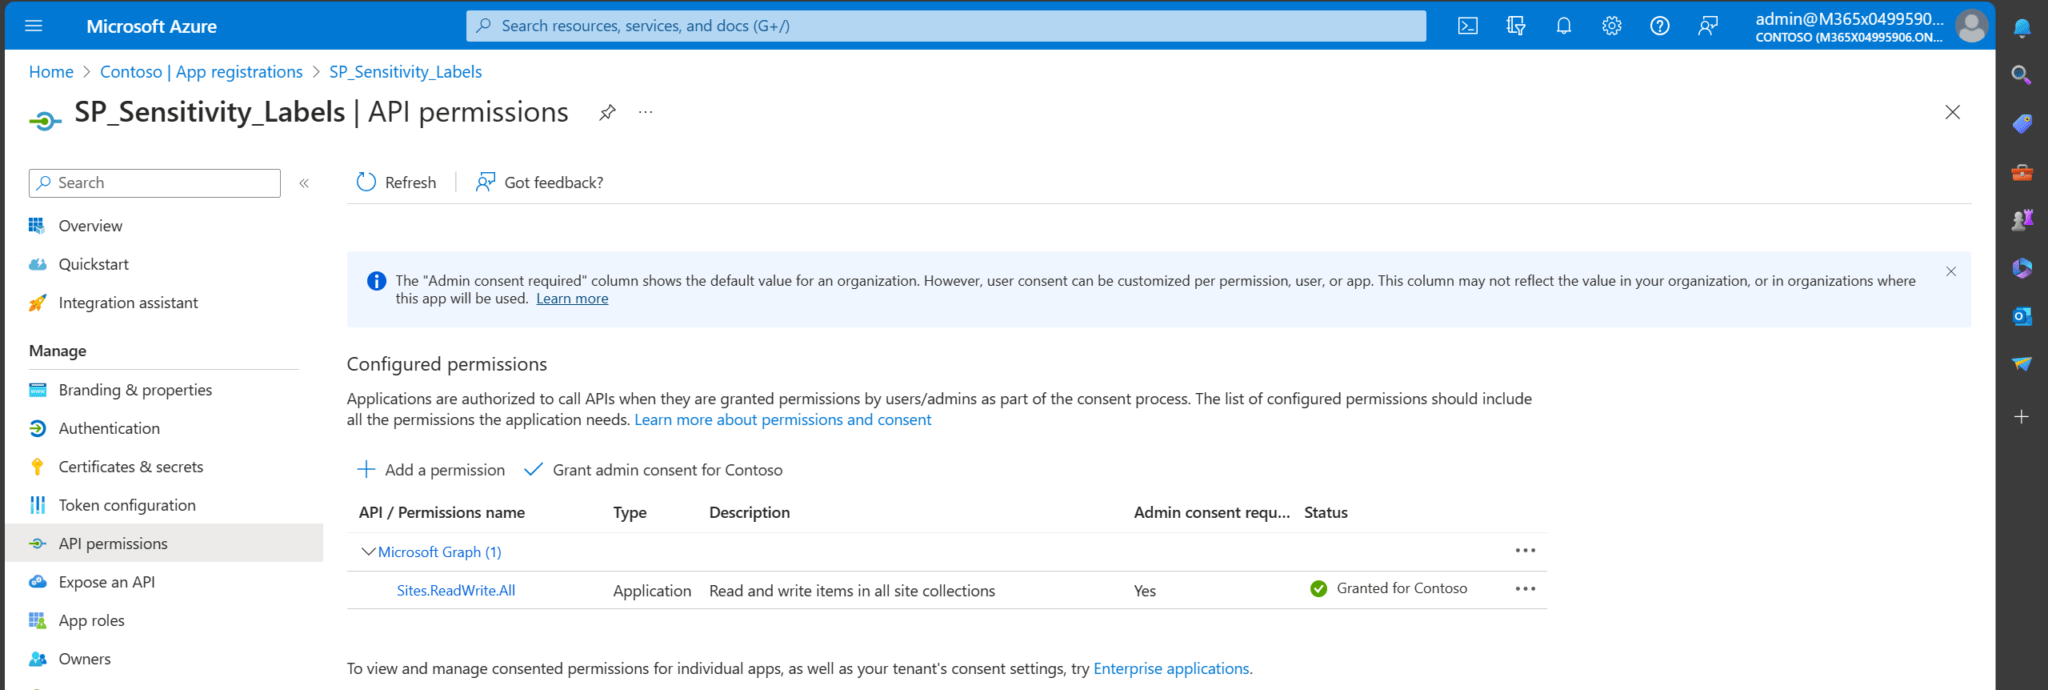Click the feedback icon in the top bar
Image resolution: width=2048 pixels, height=690 pixels.
(x=1708, y=26)
